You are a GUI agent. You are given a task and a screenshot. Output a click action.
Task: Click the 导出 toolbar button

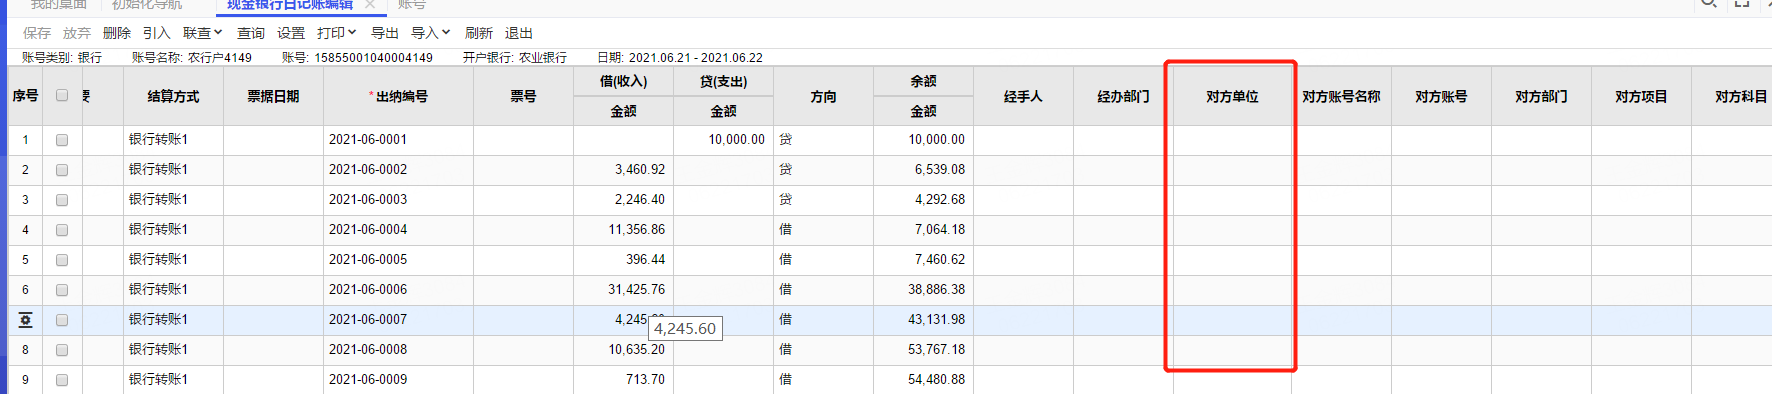(385, 33)
